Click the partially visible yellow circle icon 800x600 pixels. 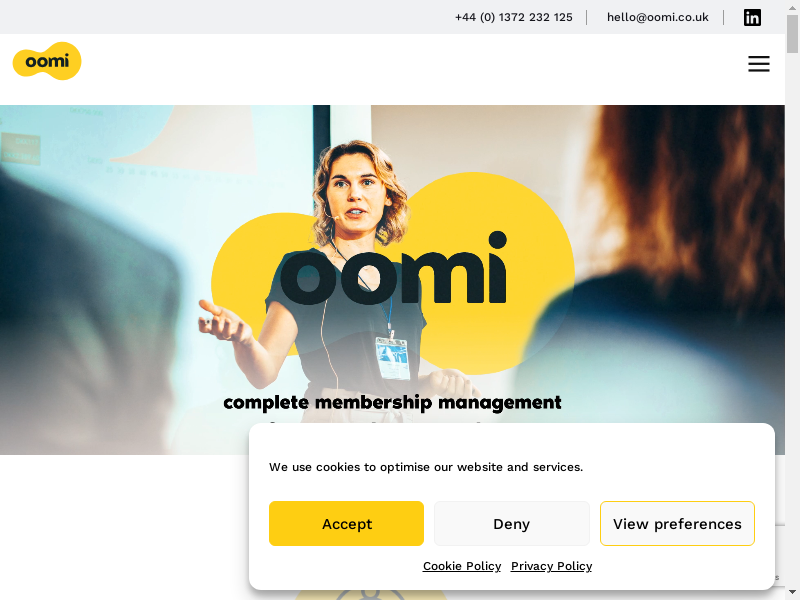pyautogui.click(x=371, y=594)
